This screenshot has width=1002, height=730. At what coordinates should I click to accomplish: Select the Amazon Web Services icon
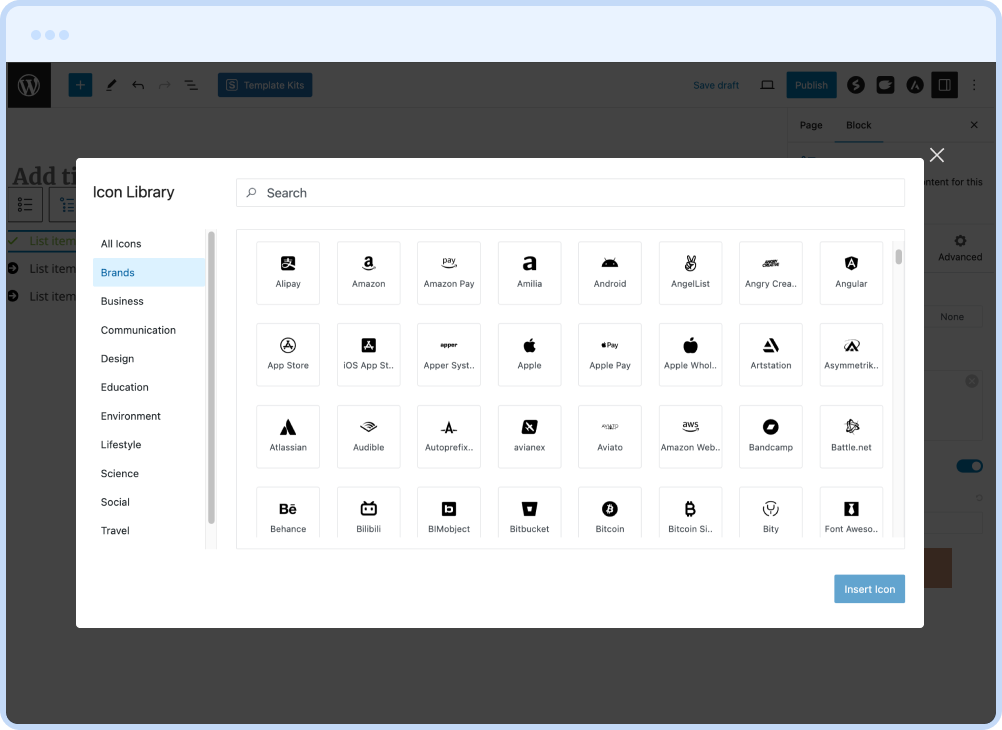pyautogui.click(x=690, y=437)
